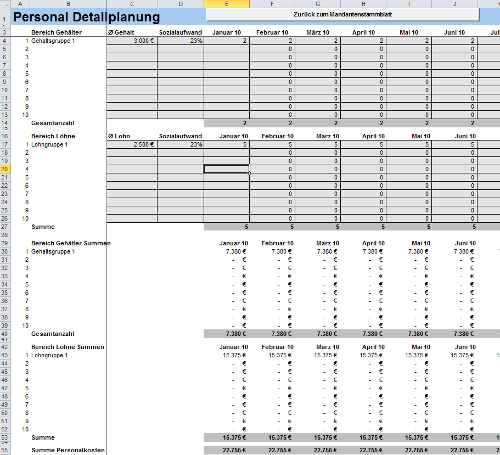This screenshot has width=500, height=455.
Task: Click the März 10 header in row 3
Action: [318, 32]
